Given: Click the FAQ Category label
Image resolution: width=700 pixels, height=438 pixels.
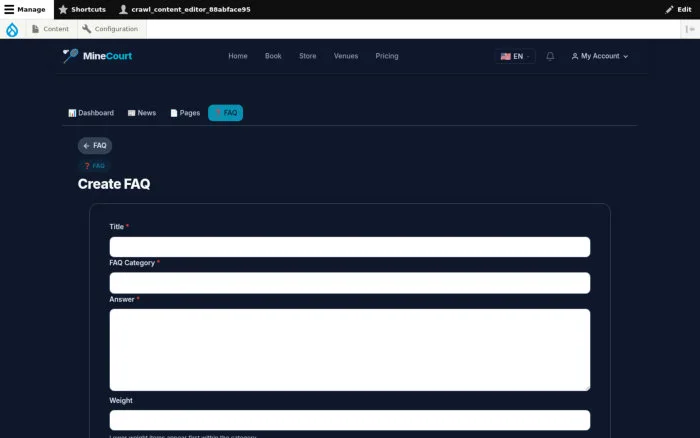Looking at the screenshot, I should pyautogui.click(x=132, y=263).
